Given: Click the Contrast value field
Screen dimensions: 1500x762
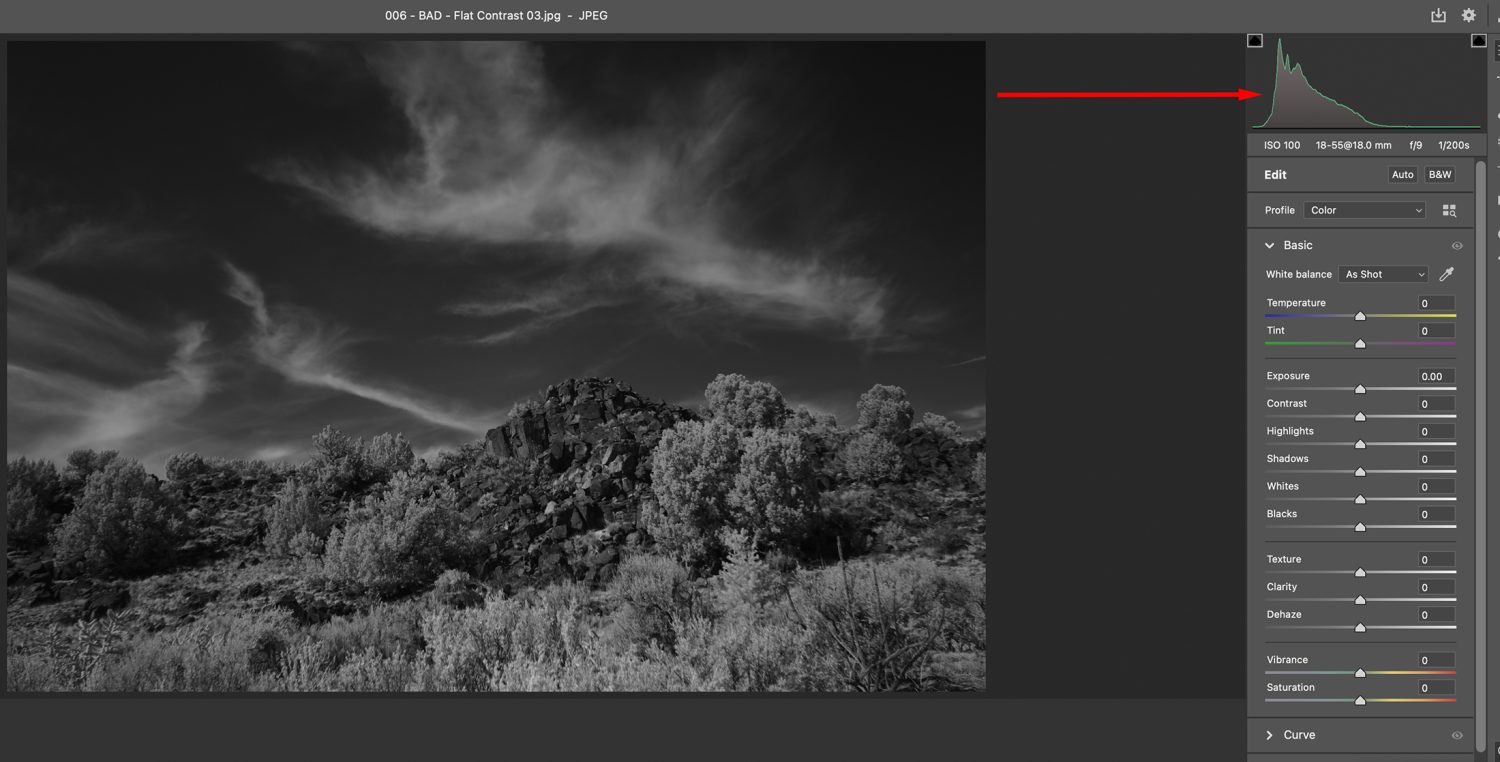Looking at the screenshot, I should coord(1436,404).
